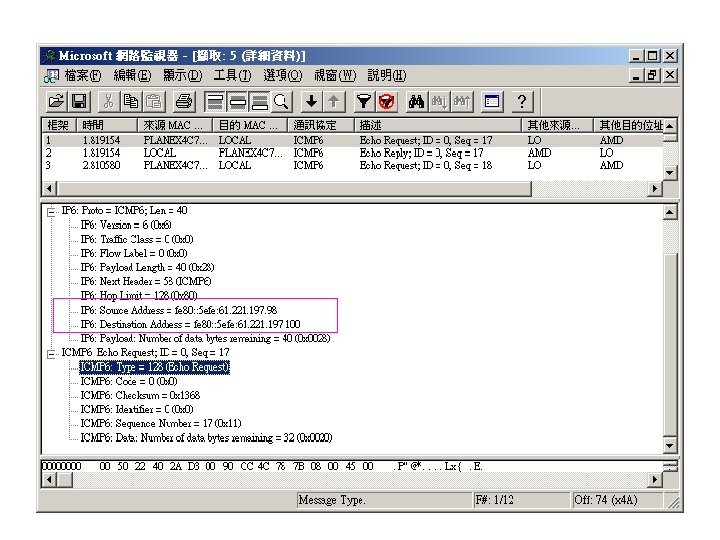Select frame 2 Echo Reply row
This screenshot has width=720, height=540.
pyautogui.click(x=353, y=153)
